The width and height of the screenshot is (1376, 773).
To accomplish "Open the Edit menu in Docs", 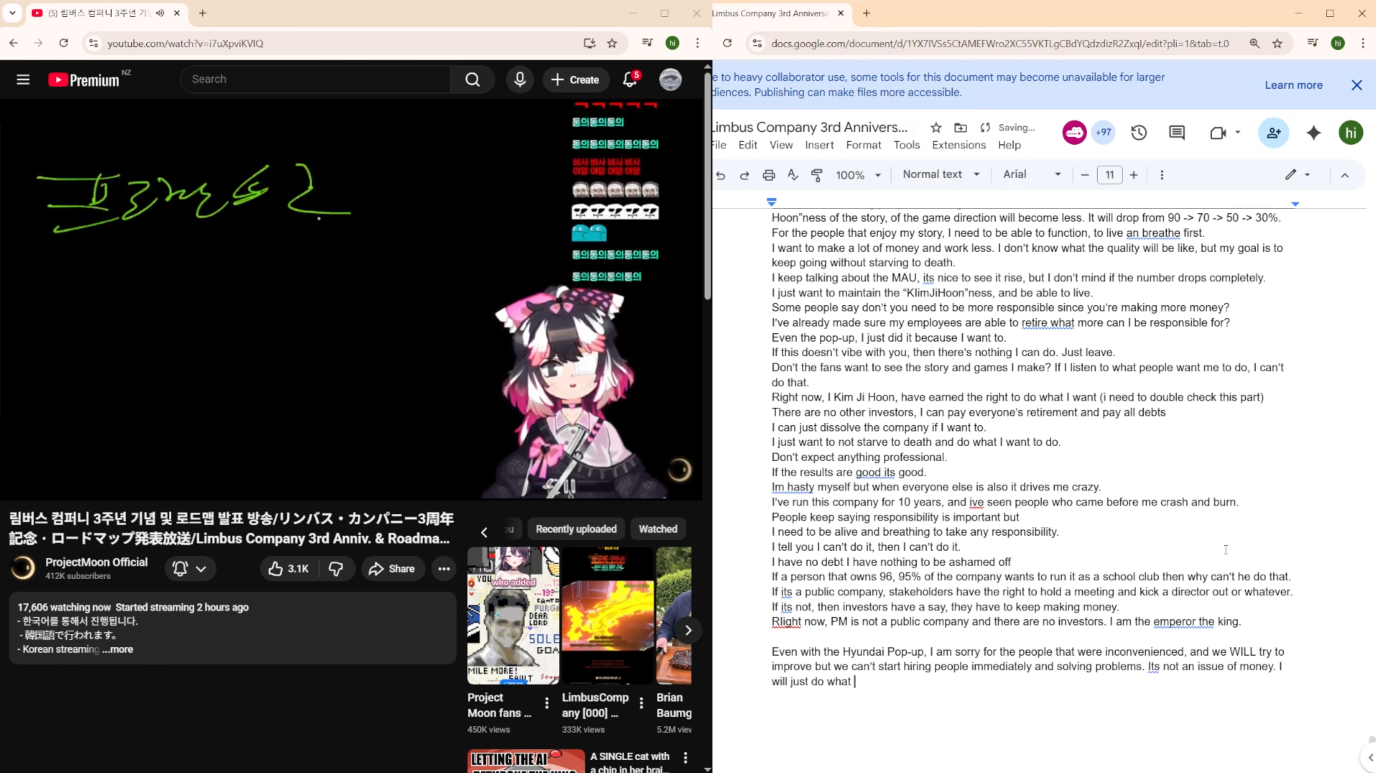I will [748, 146].
